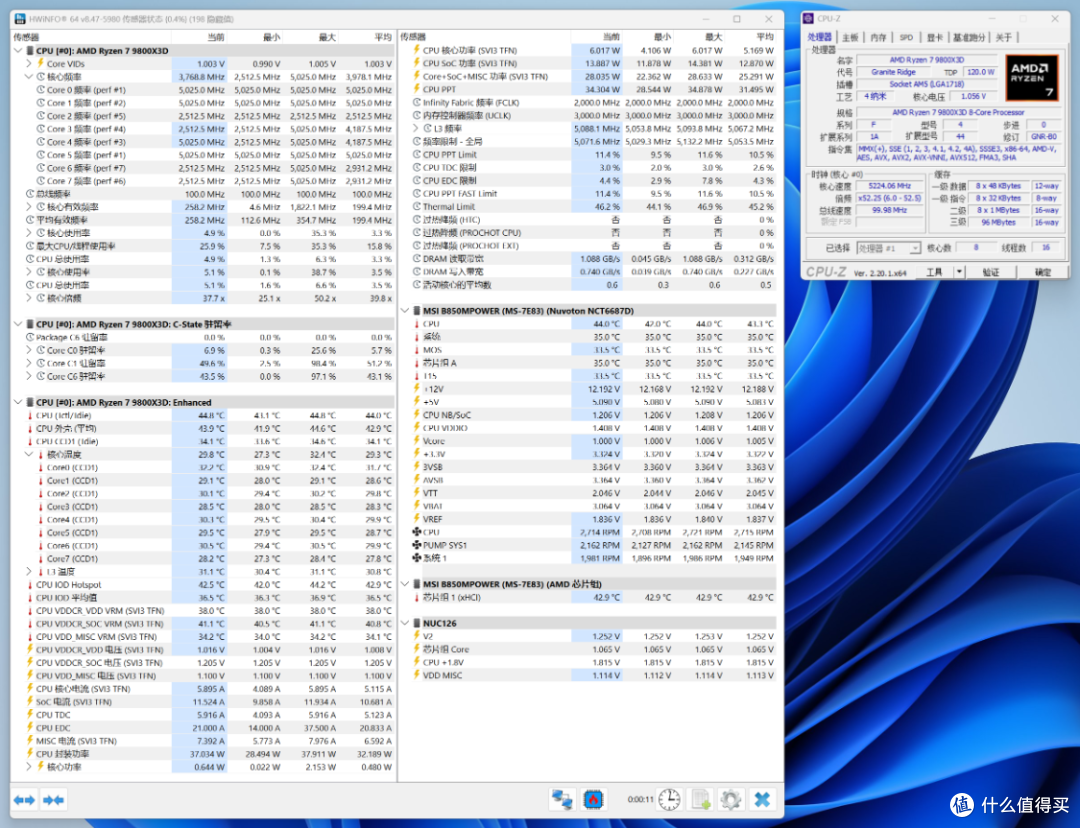Expand the Core C6 驻留率 row
This screenshot has width=1080, height=828.
point(29,376)
